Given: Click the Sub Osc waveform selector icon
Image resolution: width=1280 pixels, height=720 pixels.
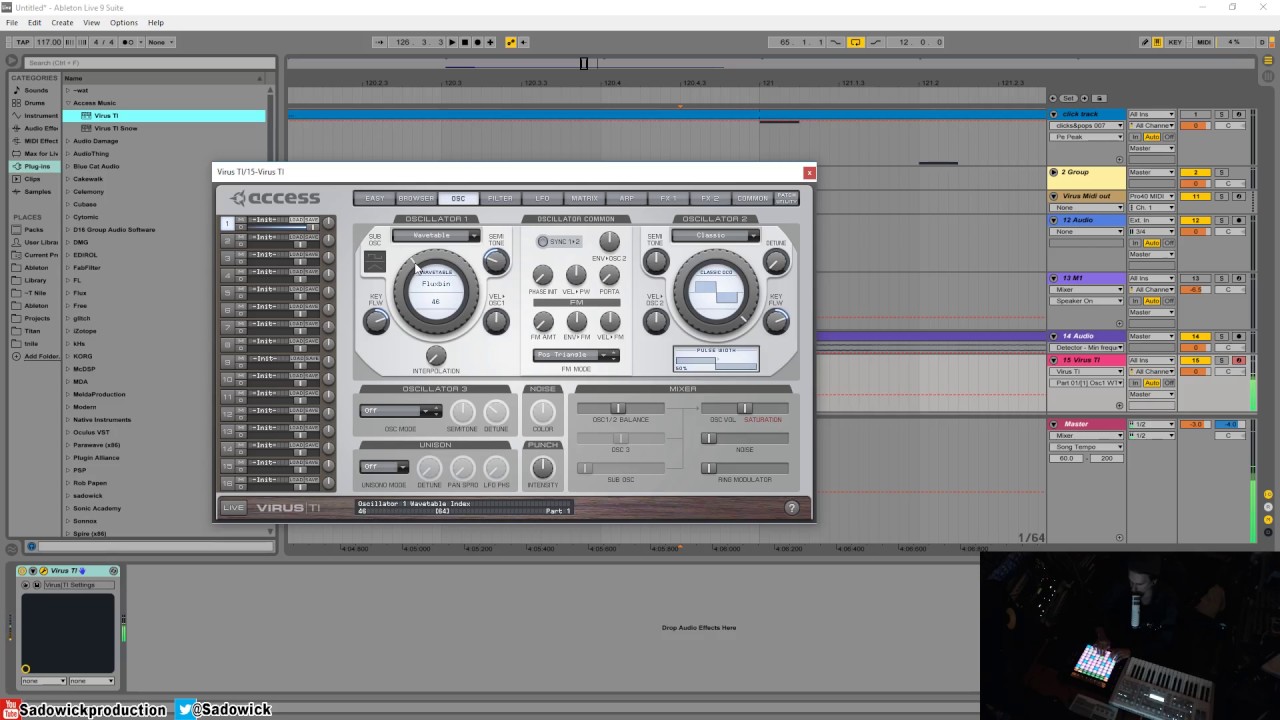Looking at the screenshot, I should (374, 261).
